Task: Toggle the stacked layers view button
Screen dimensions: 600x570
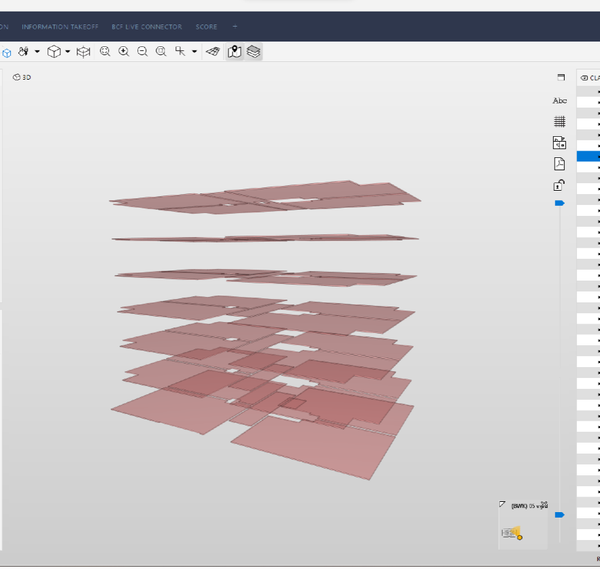Action: pyautogui.click(x=254, y=52)
